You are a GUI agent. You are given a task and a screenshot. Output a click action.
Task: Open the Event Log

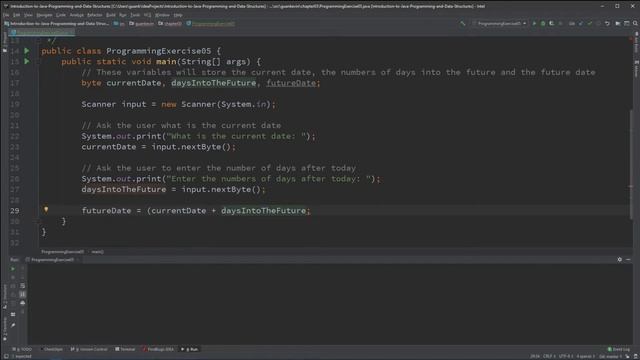coord(619,349)
